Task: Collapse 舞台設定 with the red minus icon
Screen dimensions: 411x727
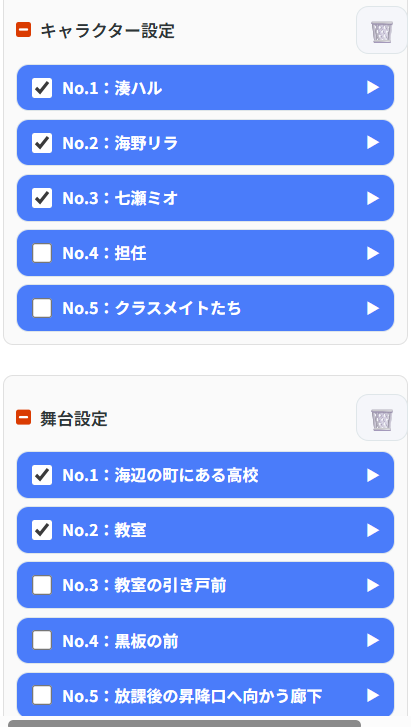Action: click(24, 418)
